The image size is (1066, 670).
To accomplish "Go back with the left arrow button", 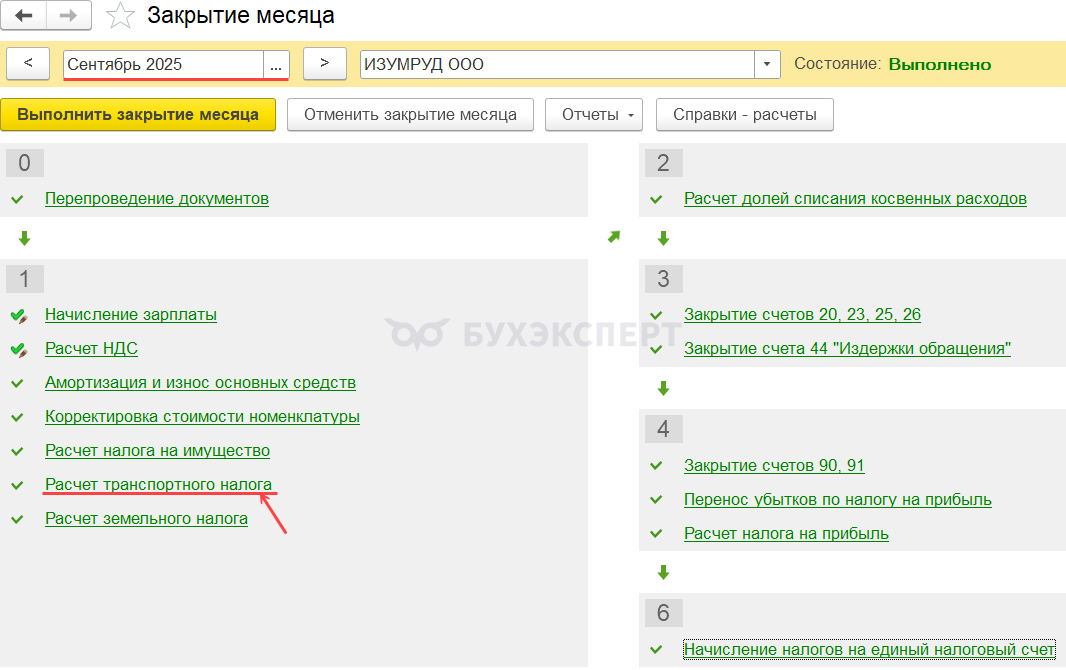I will (24, 16).
